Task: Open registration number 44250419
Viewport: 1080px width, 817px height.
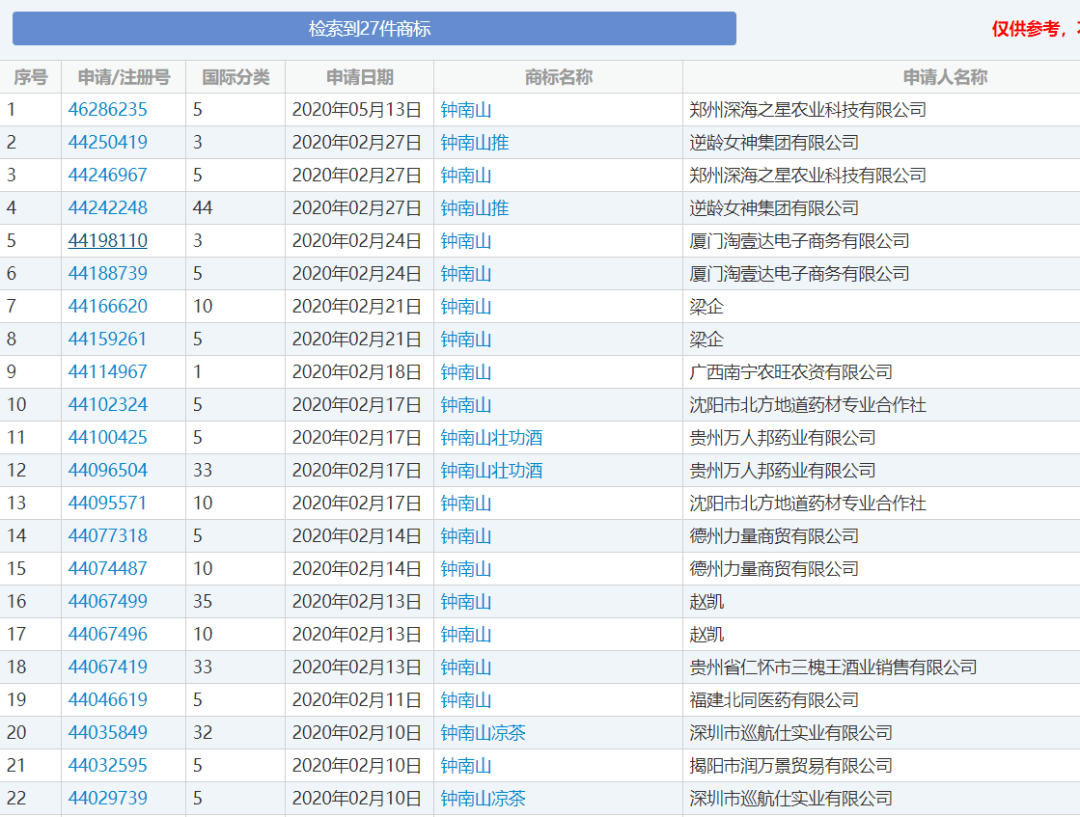Action: pos(107,143)
